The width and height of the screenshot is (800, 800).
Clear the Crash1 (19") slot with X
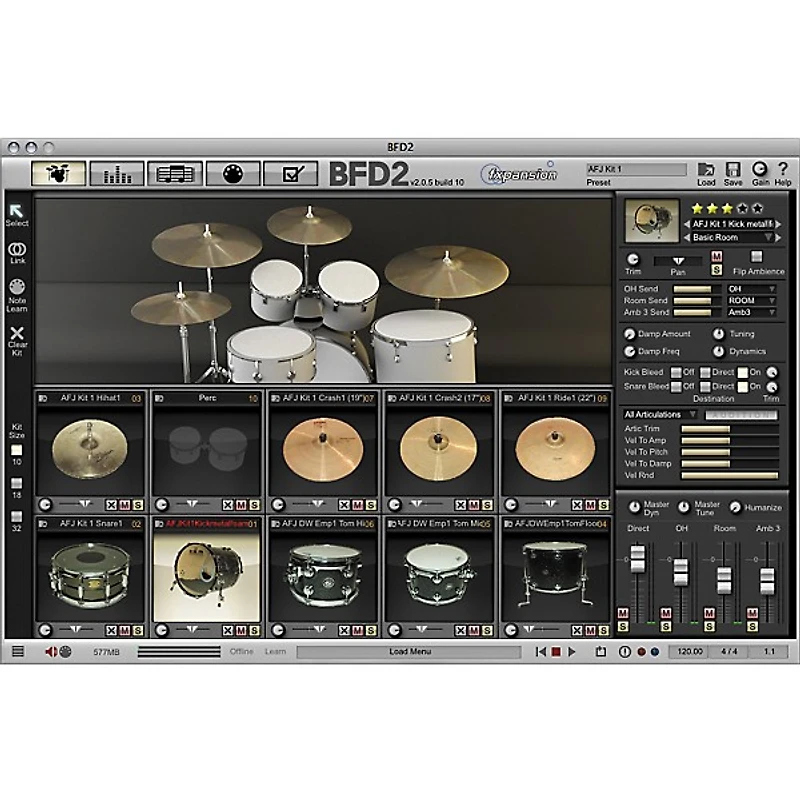[344, 505]
